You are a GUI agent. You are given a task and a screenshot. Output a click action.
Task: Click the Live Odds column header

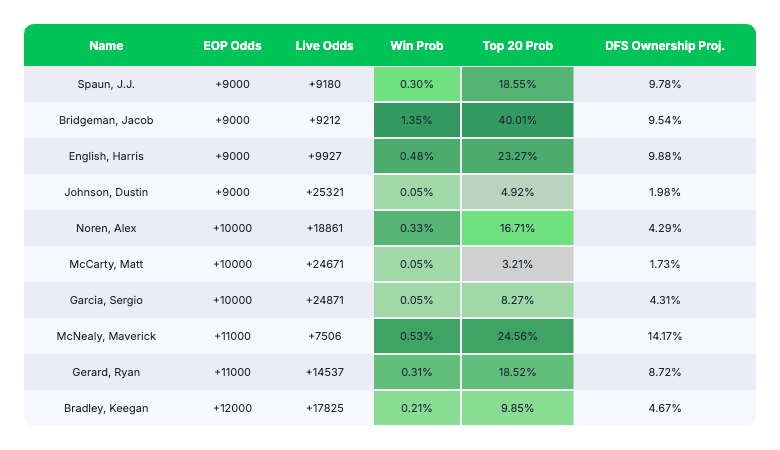[324, 46]
